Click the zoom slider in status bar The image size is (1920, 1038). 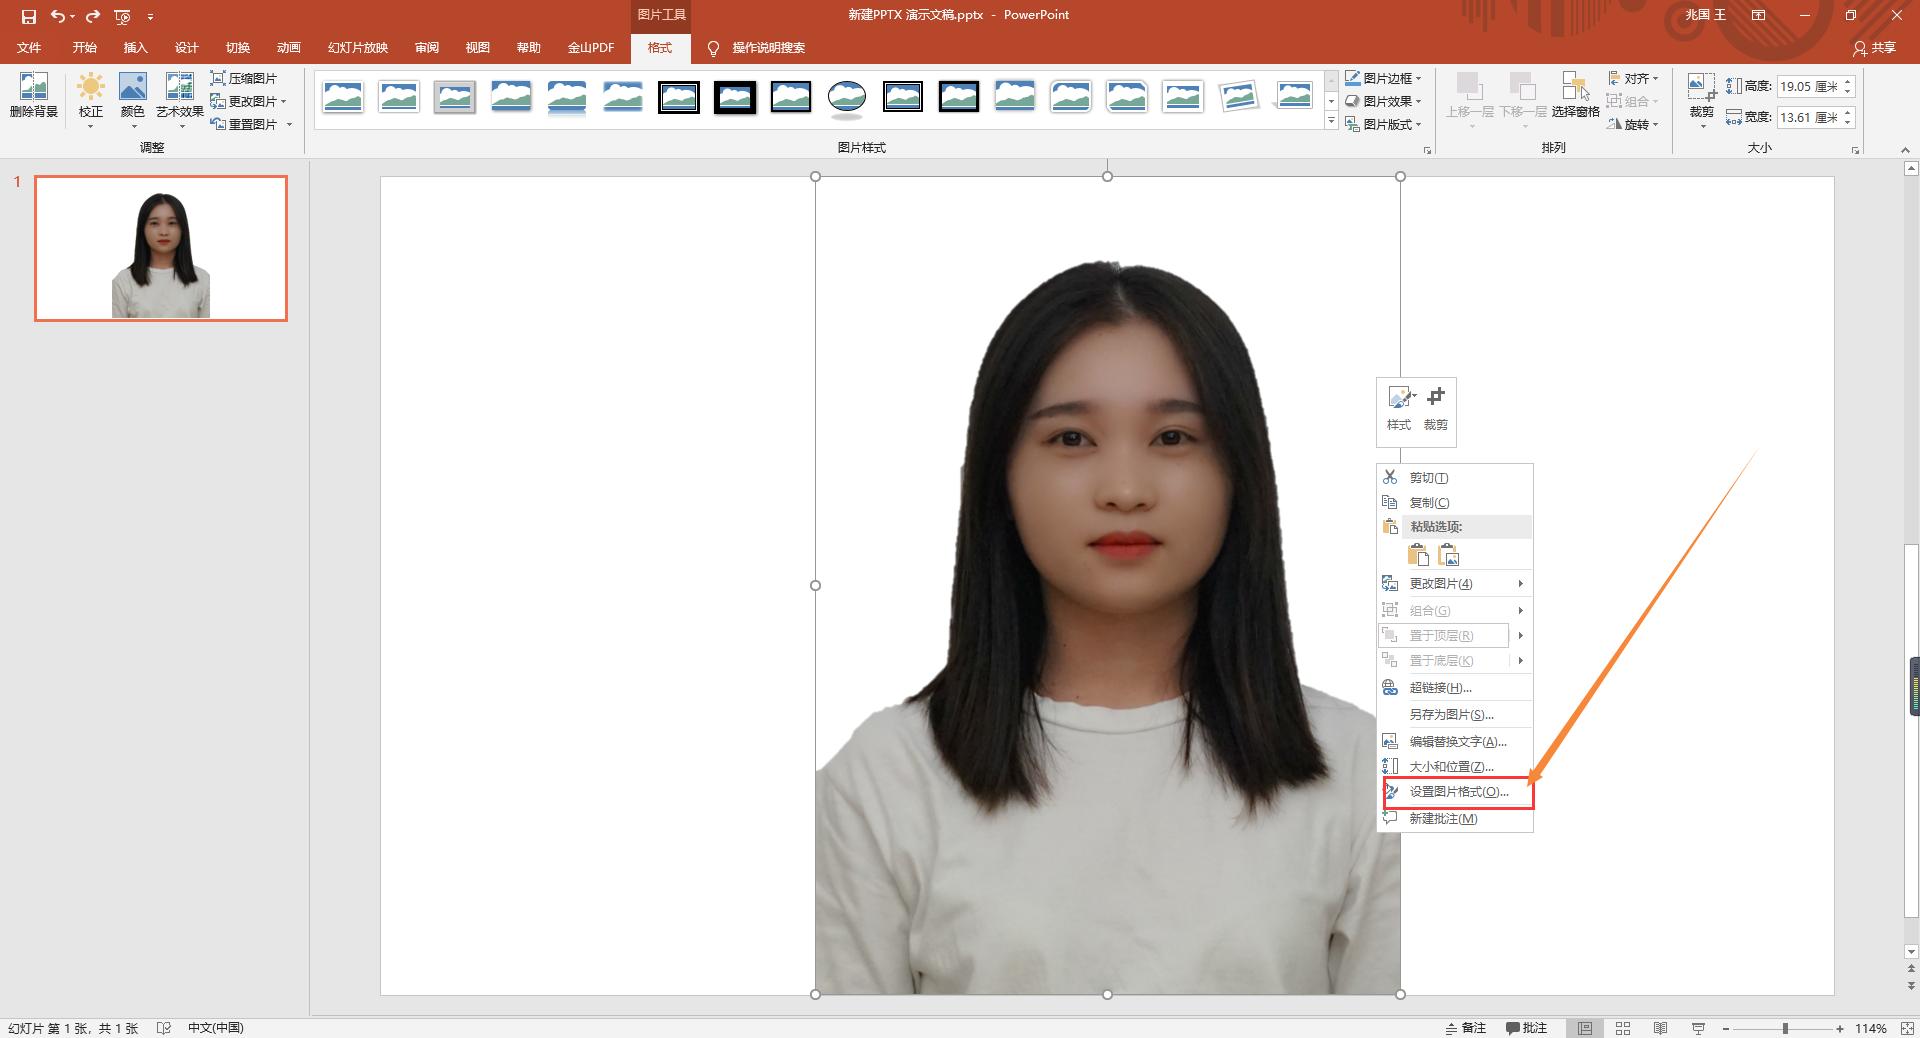click(1785, 1028)
